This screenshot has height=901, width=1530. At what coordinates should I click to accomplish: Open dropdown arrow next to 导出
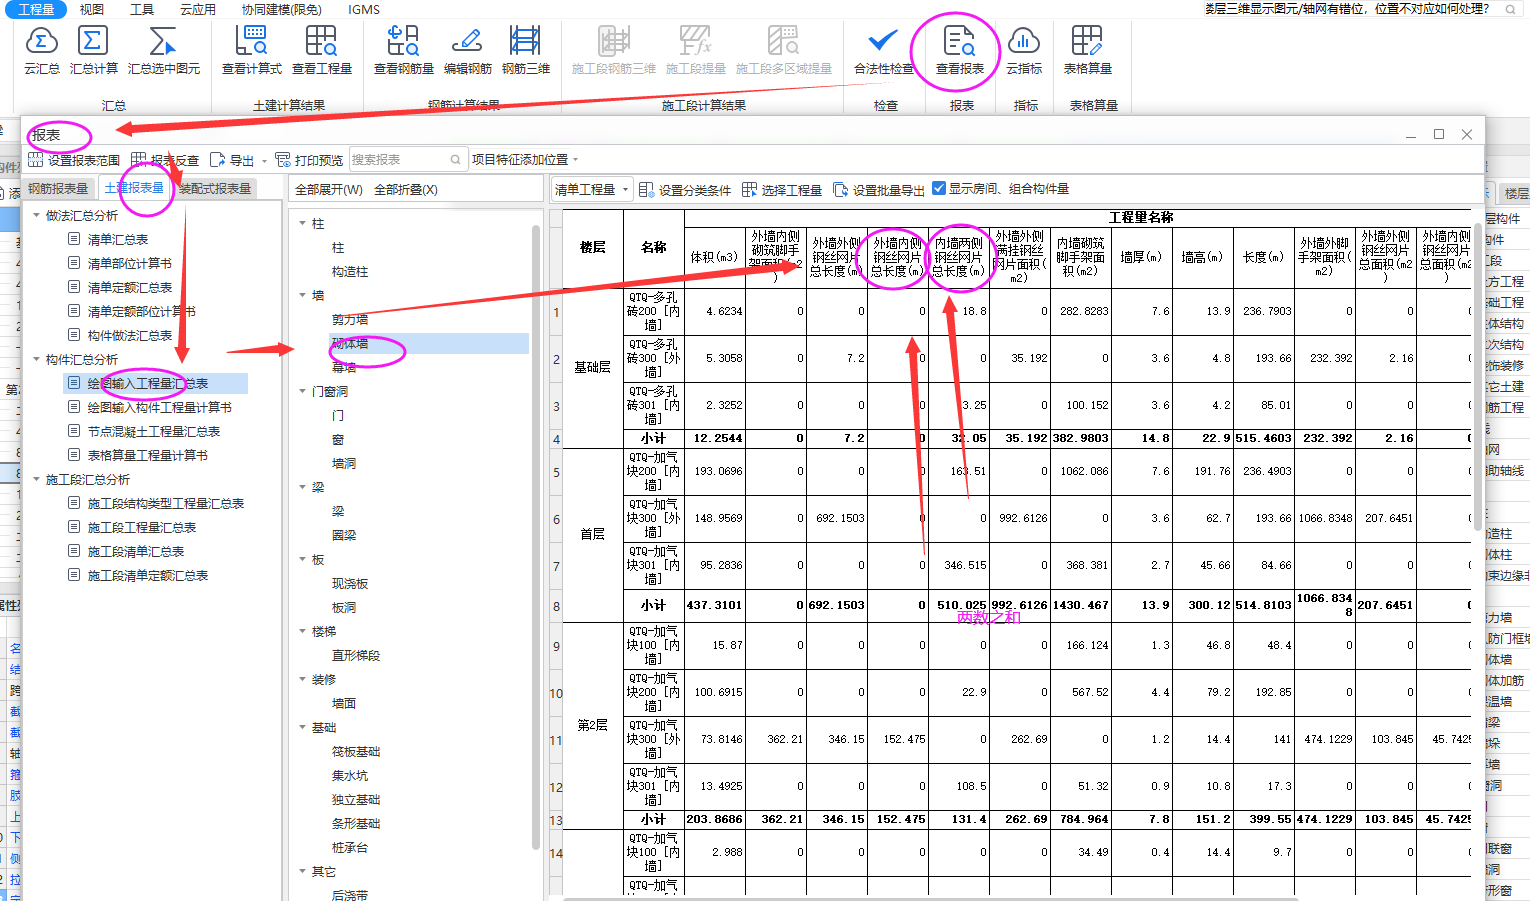(264, 161)
